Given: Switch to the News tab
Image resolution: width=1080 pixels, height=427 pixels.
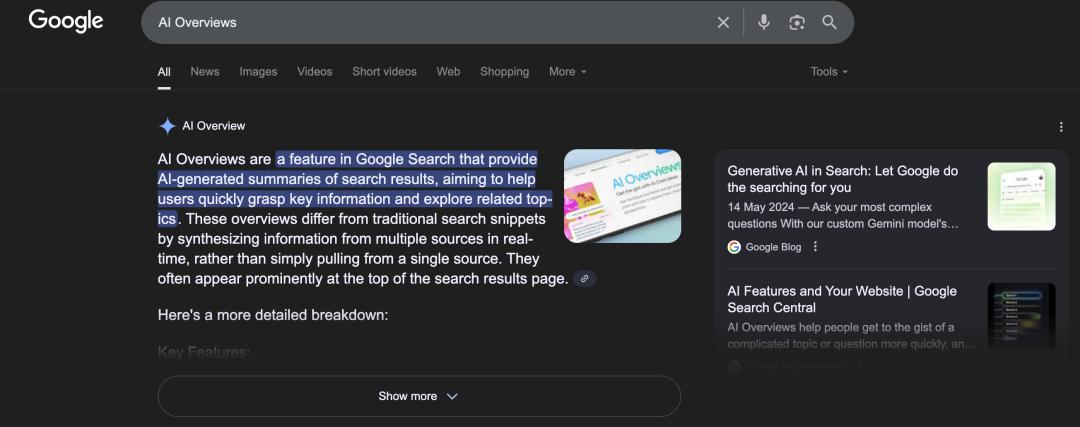Looking at the screenshot, I should click(x=205, y=72).
